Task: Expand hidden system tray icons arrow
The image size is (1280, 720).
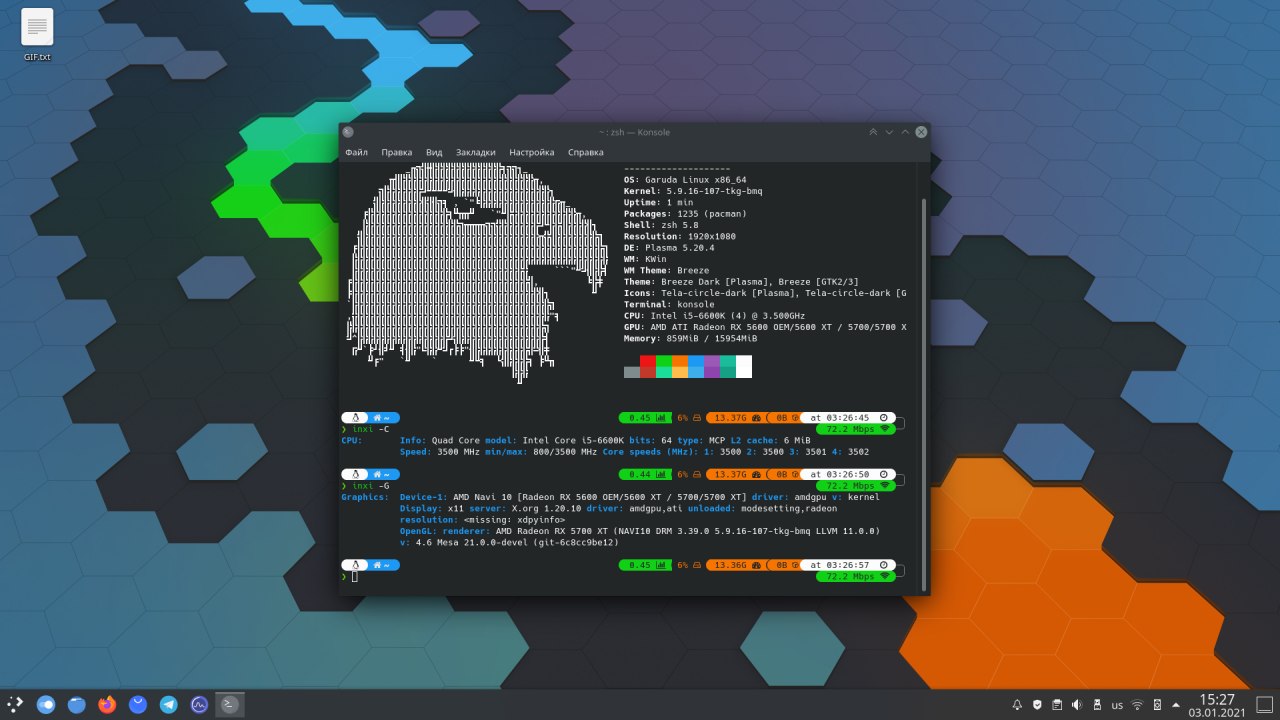Action: (1176, 705)
